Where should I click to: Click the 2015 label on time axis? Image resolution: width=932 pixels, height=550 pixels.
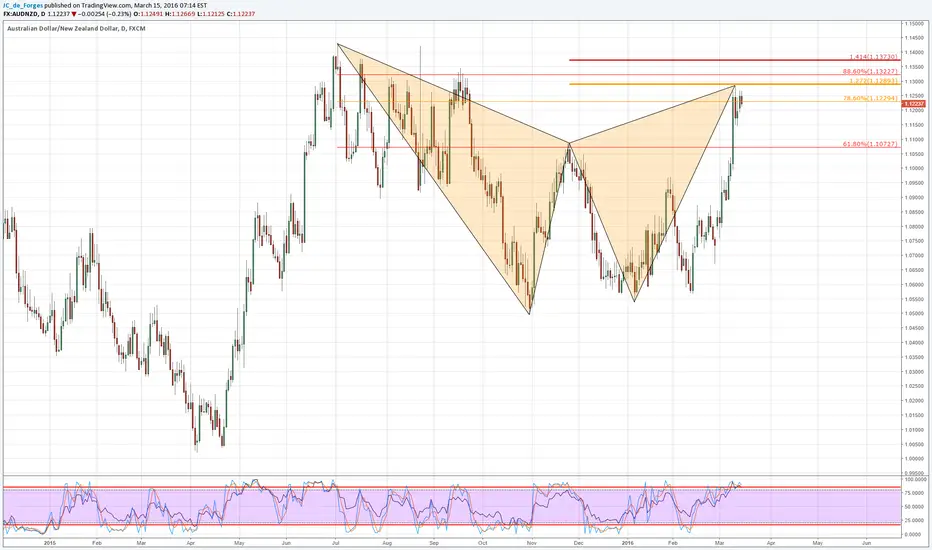pos(50,543)
